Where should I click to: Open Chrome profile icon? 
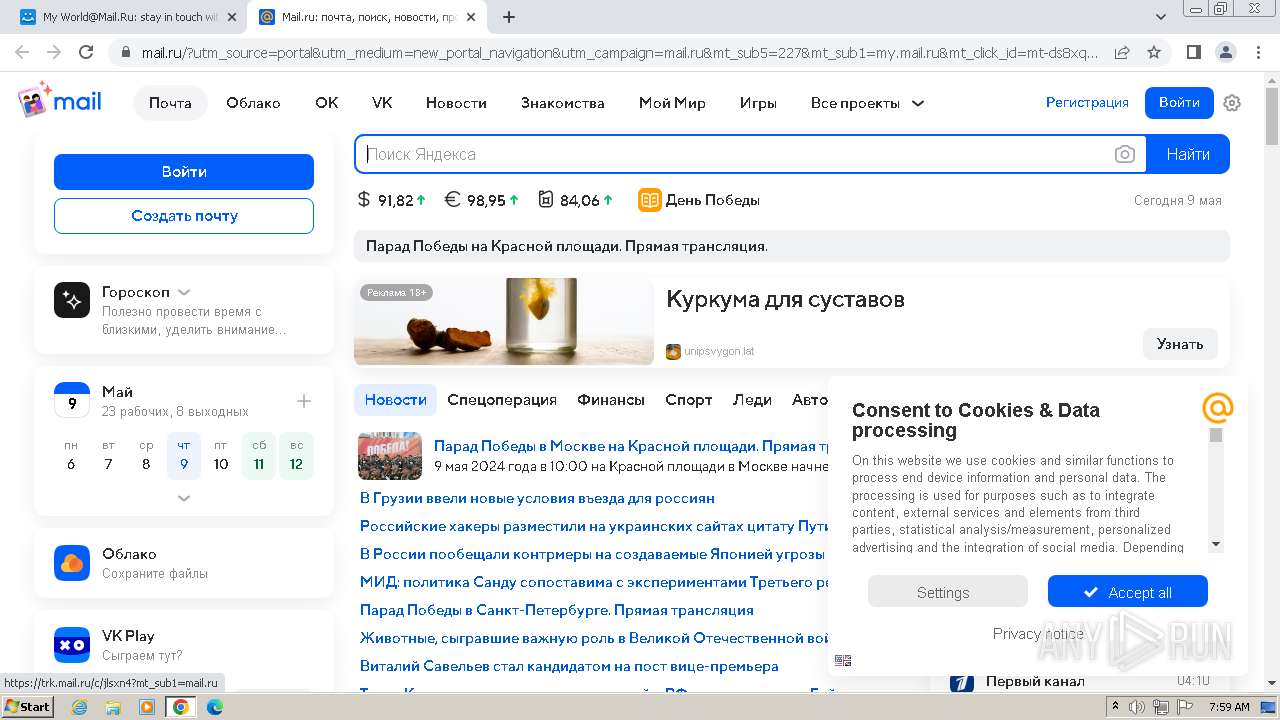click(x=1225, y=52)
